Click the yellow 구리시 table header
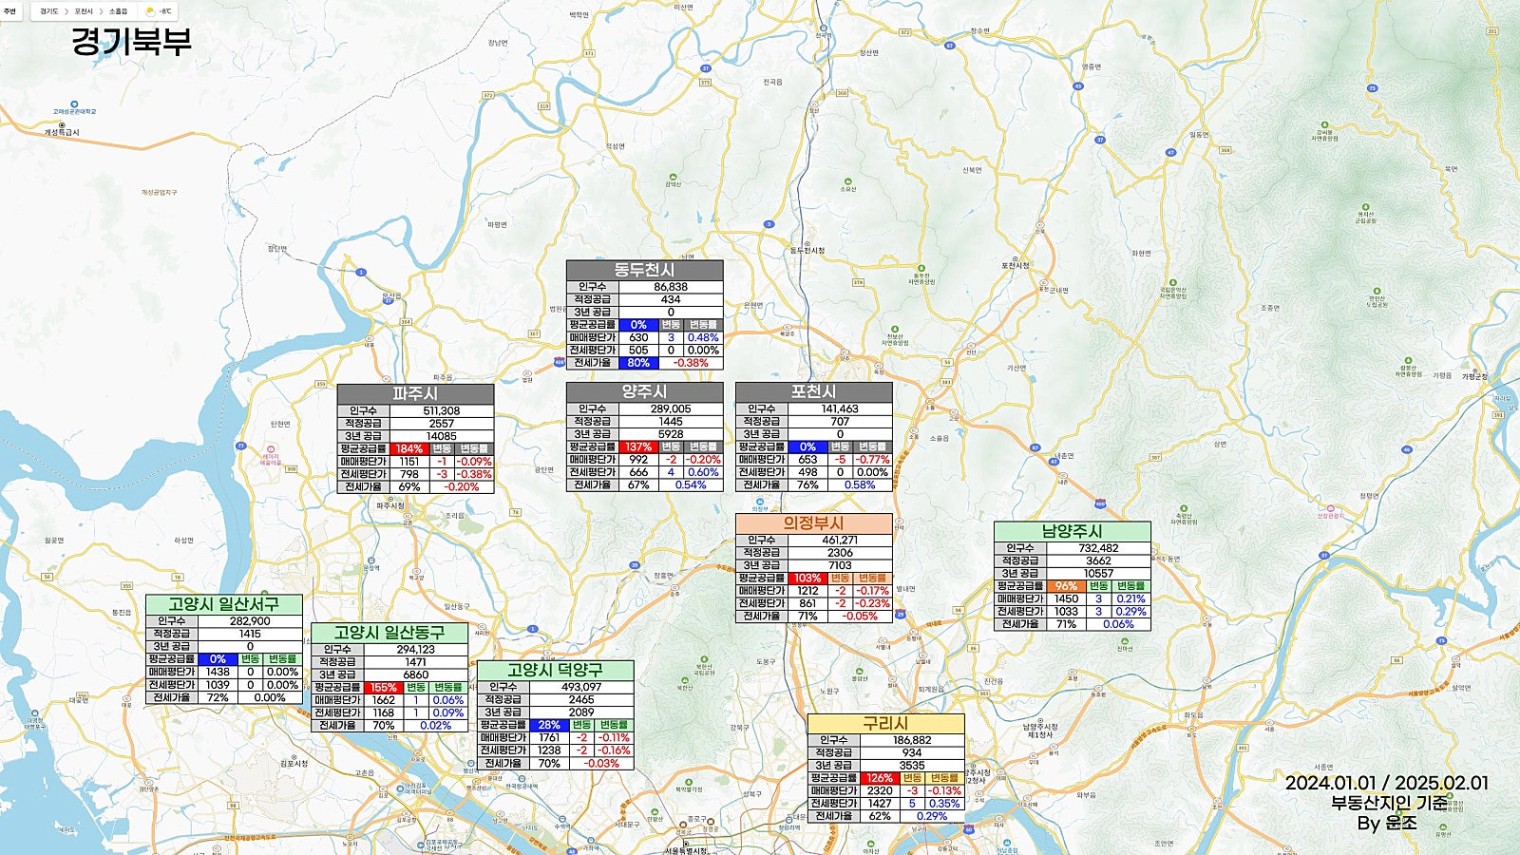1520x855 pixels. 885,723
